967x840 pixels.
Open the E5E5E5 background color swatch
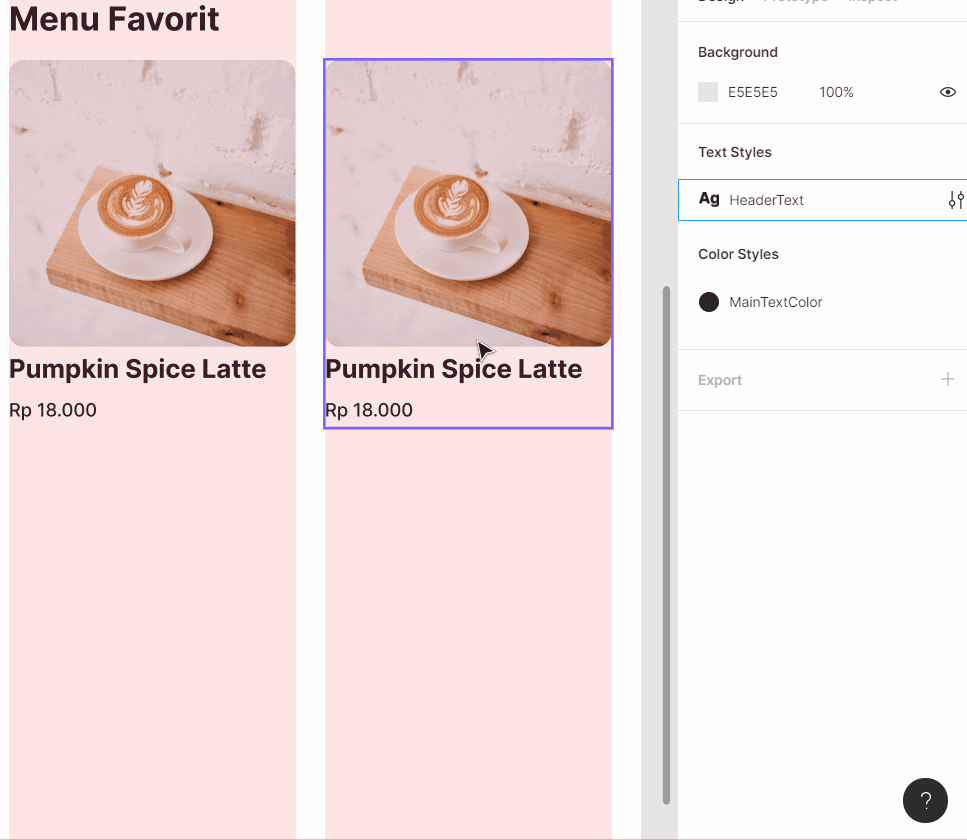pyautogui.click(x=708, y=92)
